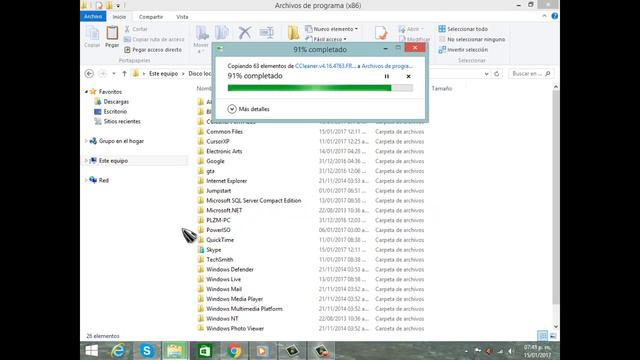Click the Mover a ribbon icon
This screenshot has height=360, width=640.
click(202, 33)
